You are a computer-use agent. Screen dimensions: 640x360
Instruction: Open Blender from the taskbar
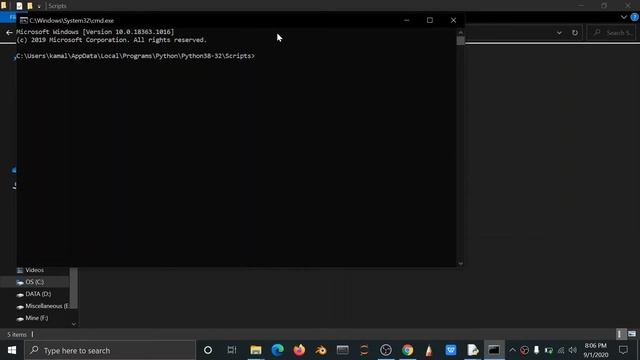pyautogui.click(x=321, y=350)
